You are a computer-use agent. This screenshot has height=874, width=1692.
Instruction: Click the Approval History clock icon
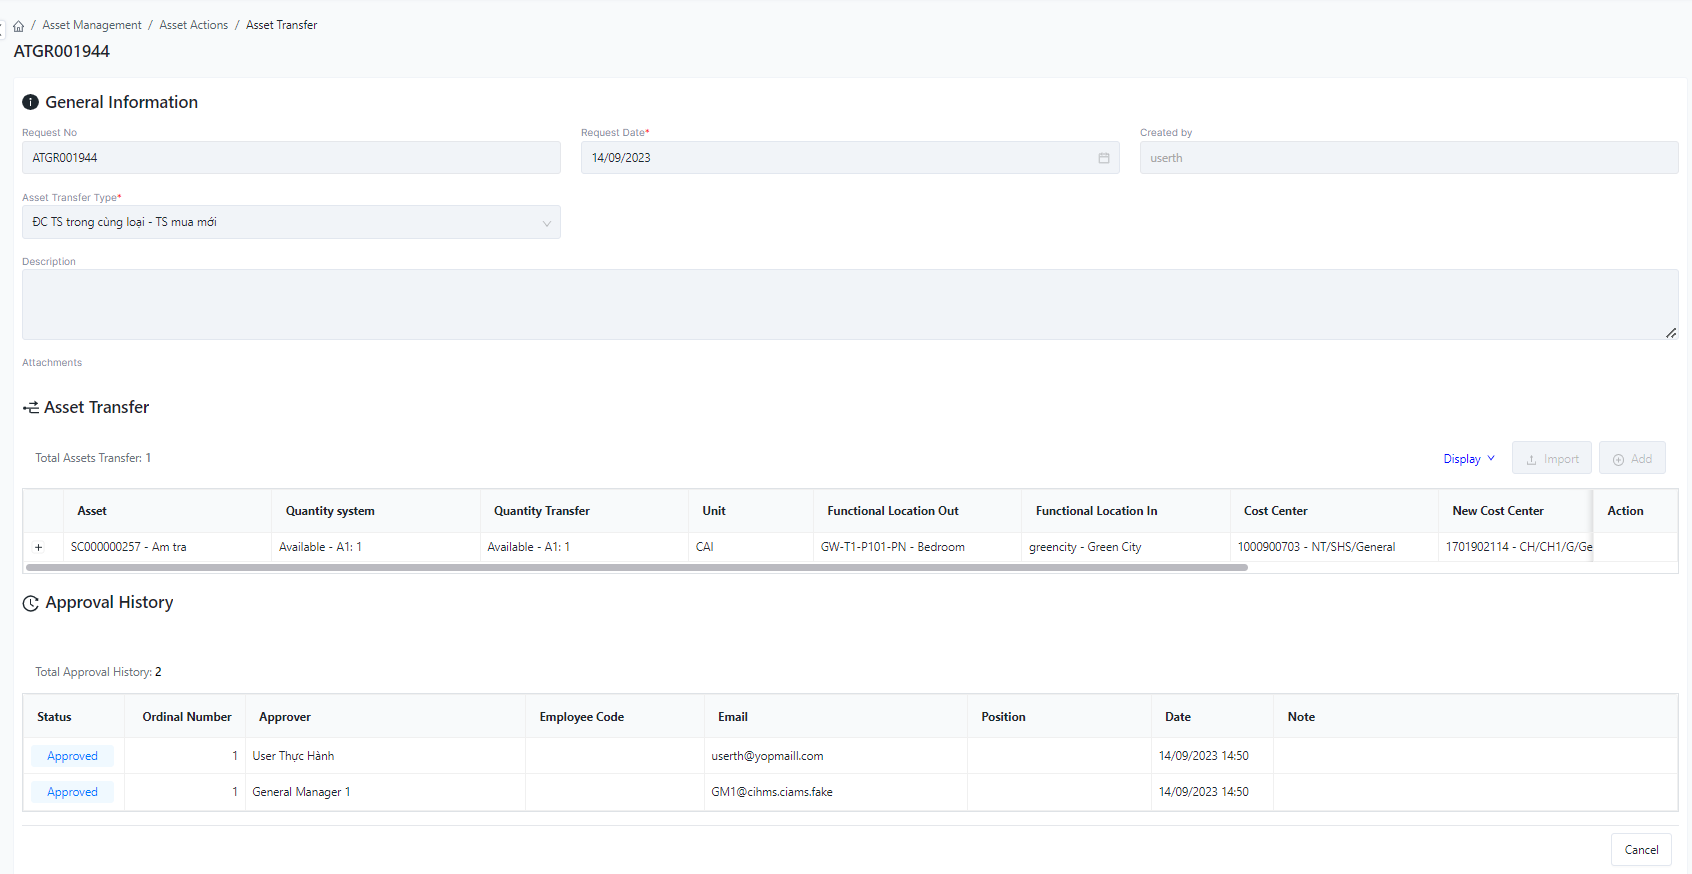pos(31,603)
